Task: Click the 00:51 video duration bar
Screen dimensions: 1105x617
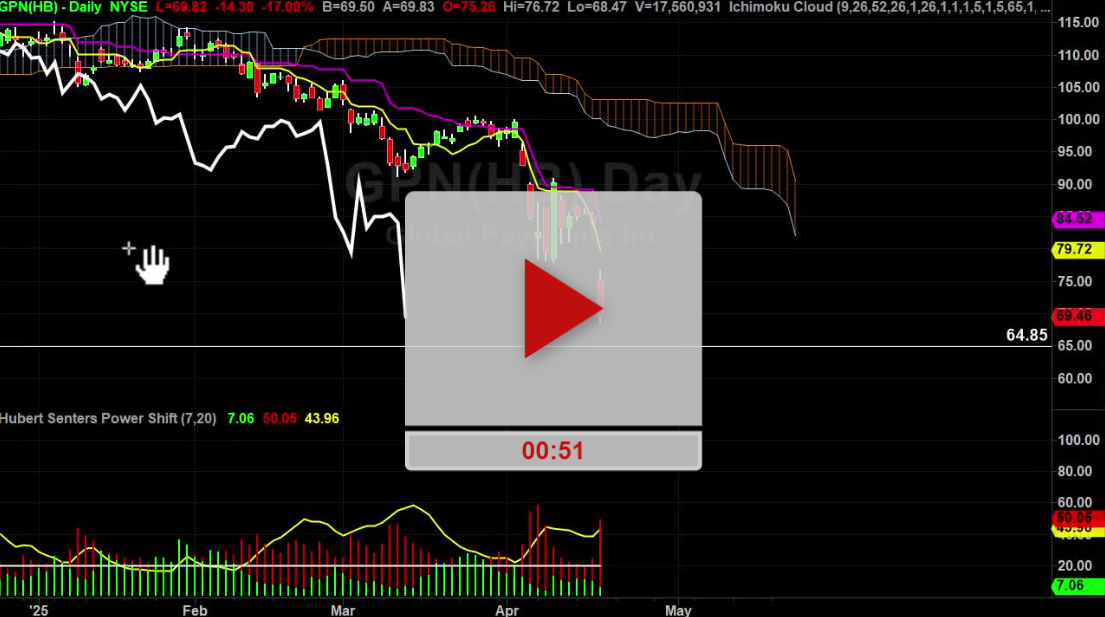Action: coord(553,451)
